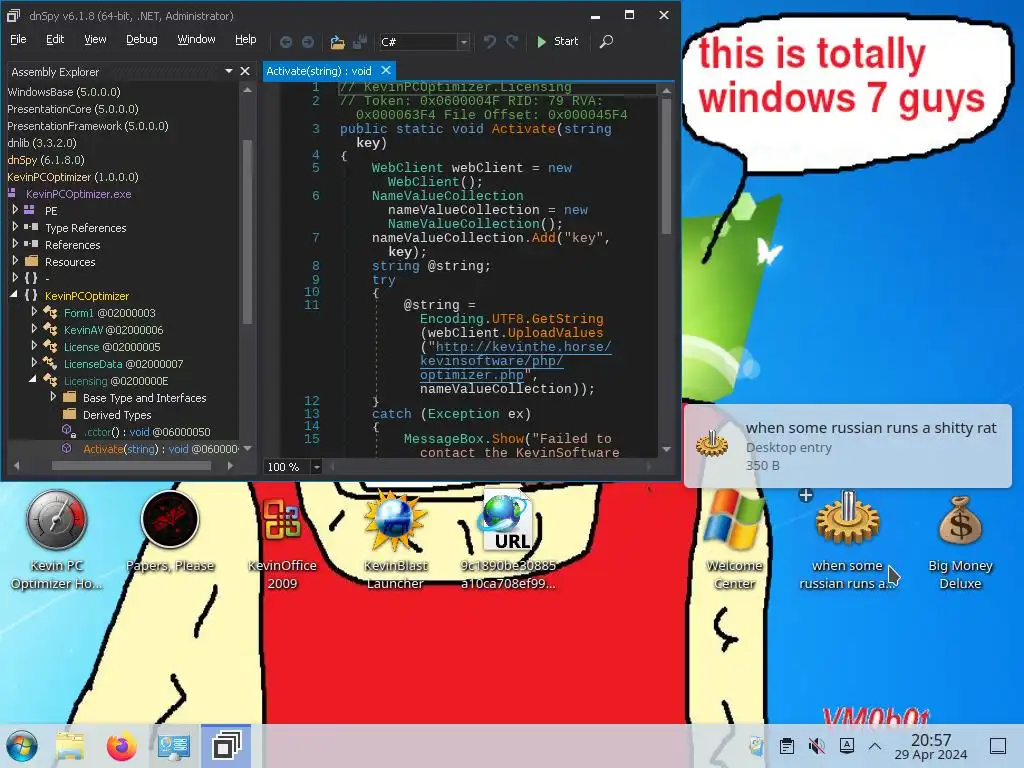The width and height of the screenshot is (1024, 768).
Task: Click the KevinOffice 2009 desktop icon
Action: coord(282,541)
